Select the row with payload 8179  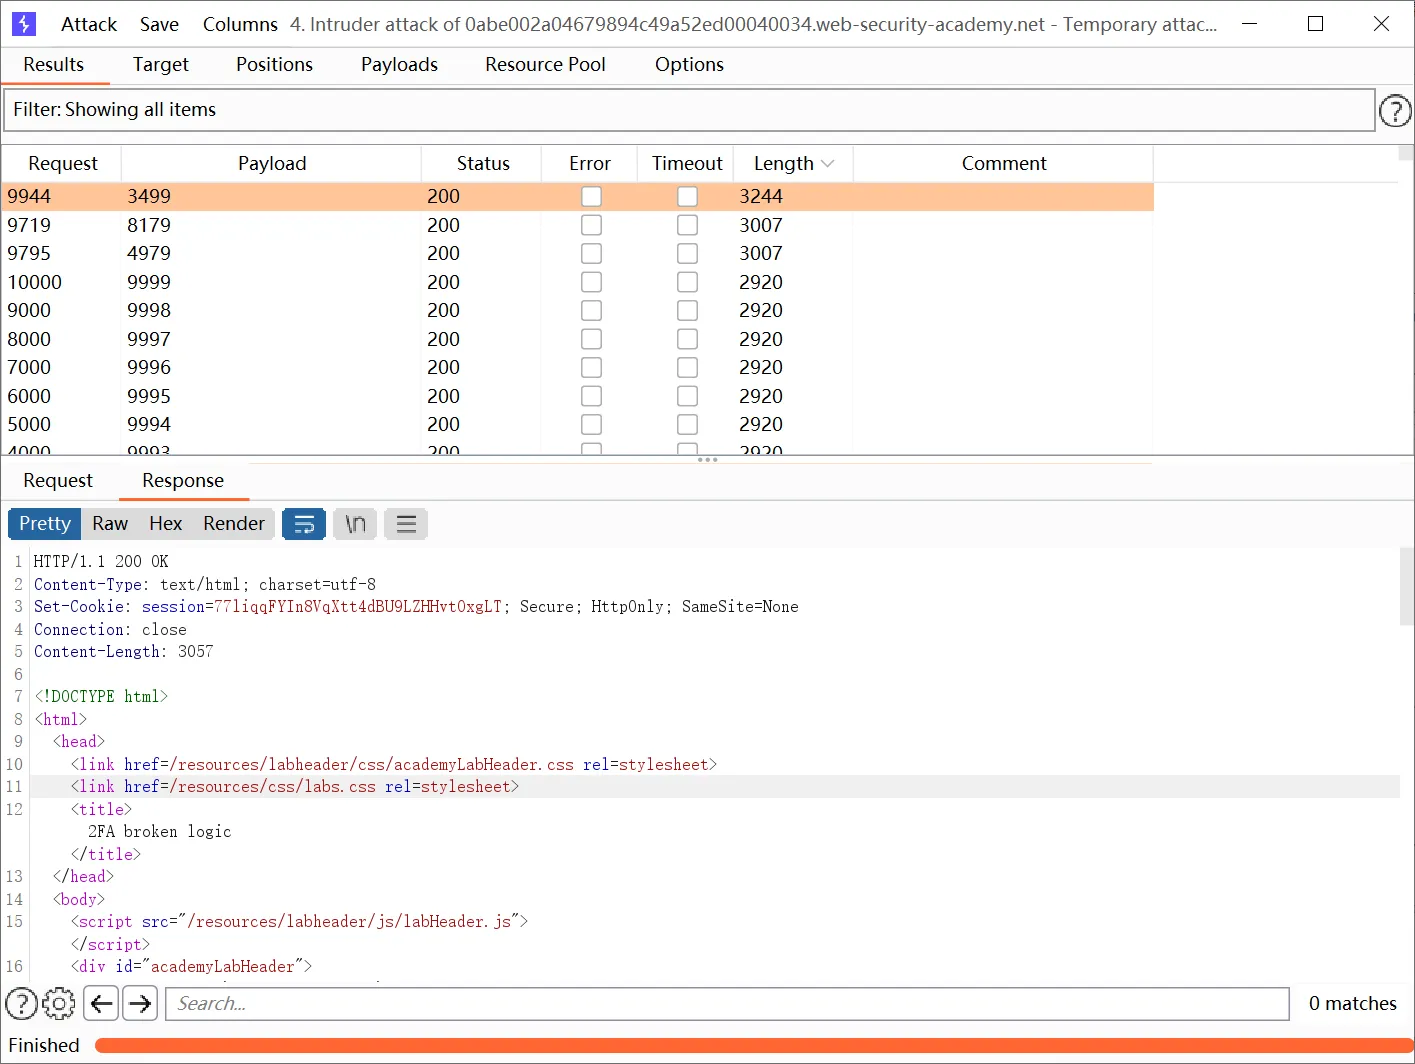pos(578,225)
